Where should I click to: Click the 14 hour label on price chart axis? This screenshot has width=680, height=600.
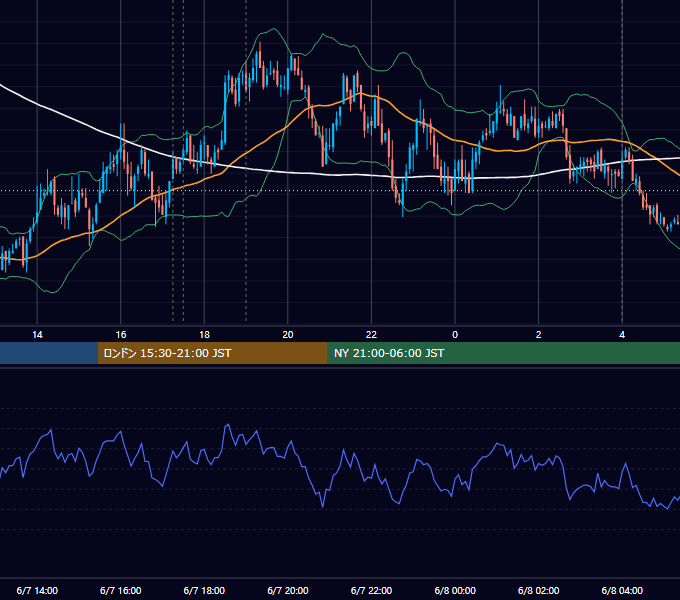pyautogui.click(x=37, y=335)
